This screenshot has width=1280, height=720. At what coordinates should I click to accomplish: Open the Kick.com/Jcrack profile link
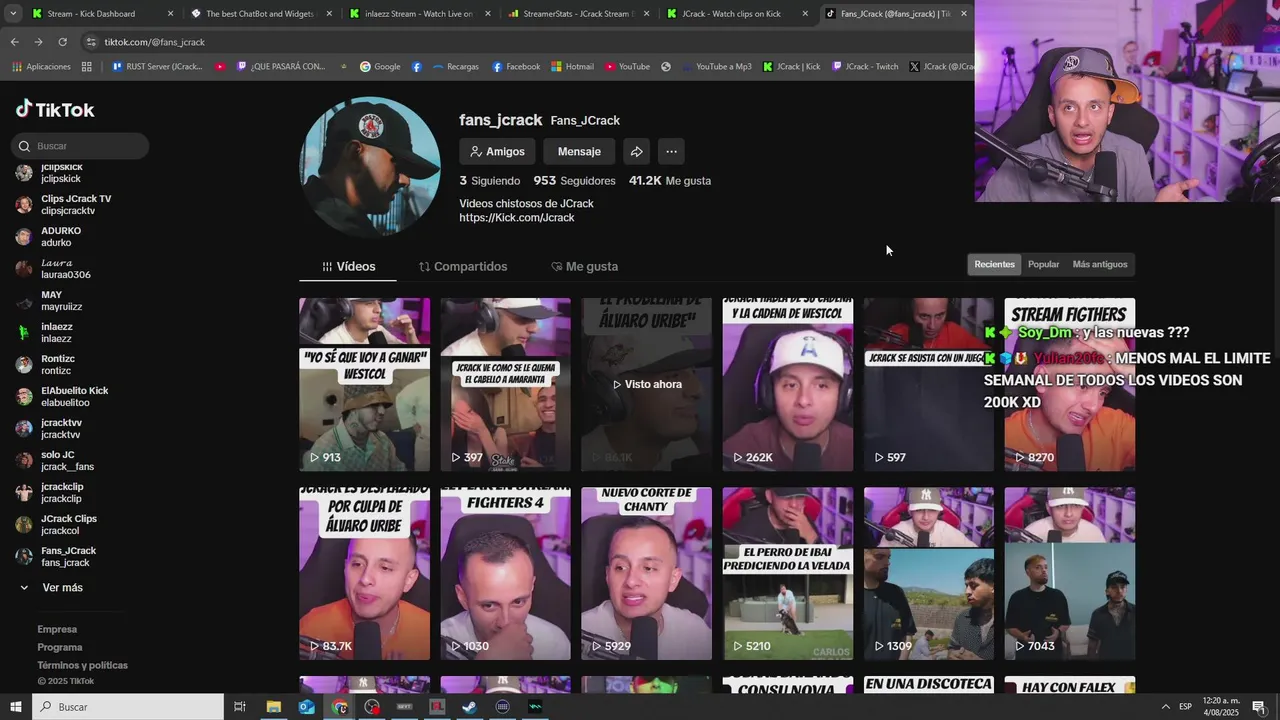tap(517, 218)
